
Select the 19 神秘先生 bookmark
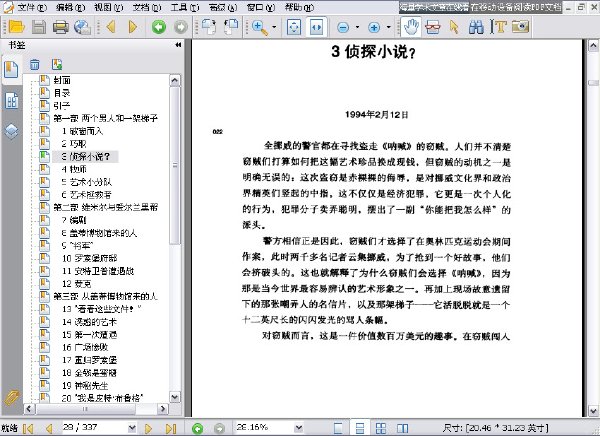[85, 385]
